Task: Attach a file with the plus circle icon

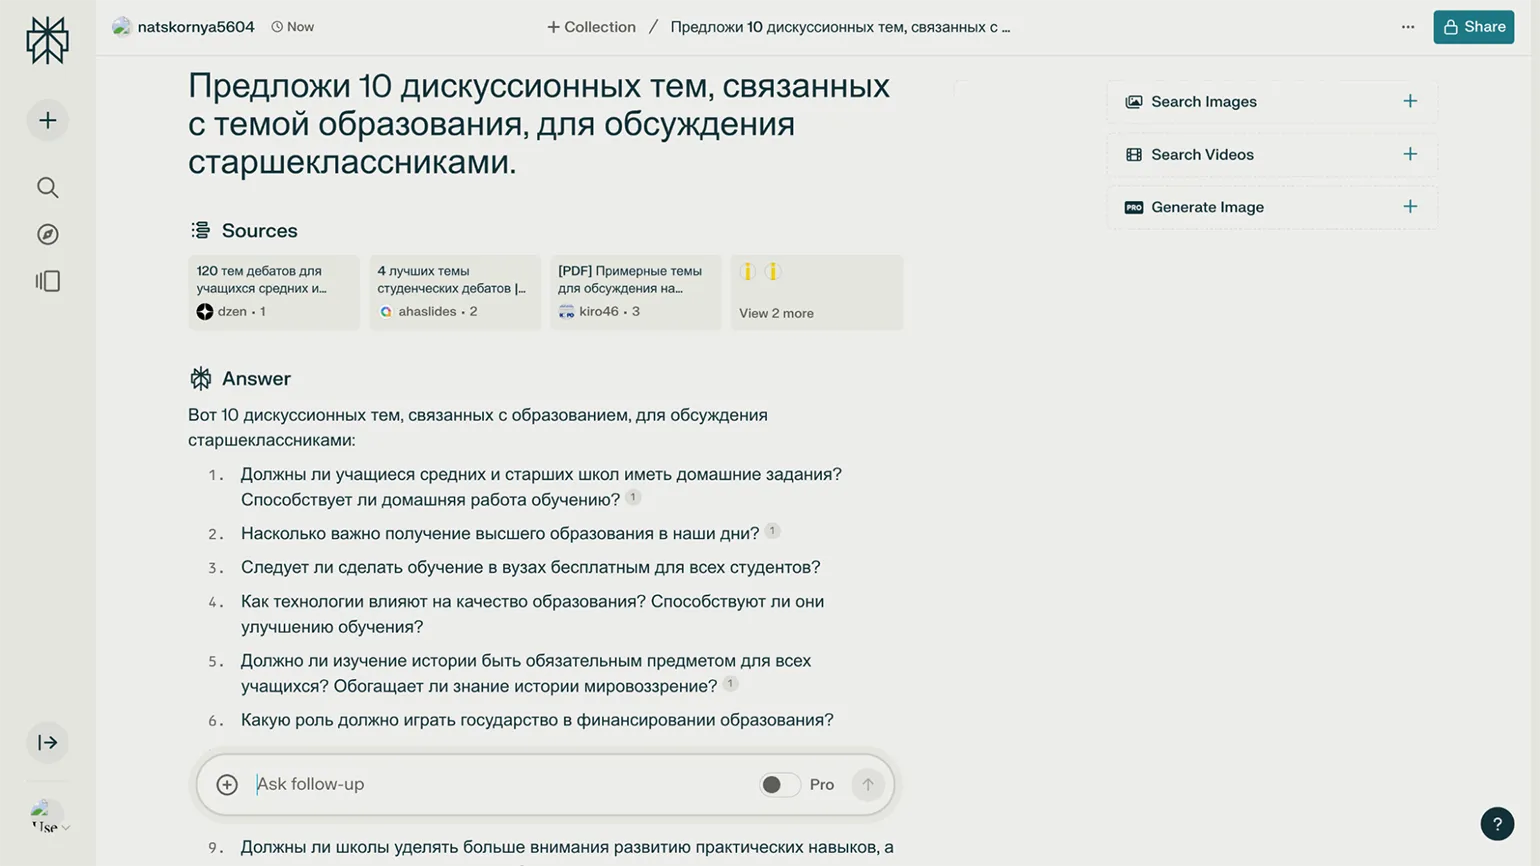Action: [227, 785]
